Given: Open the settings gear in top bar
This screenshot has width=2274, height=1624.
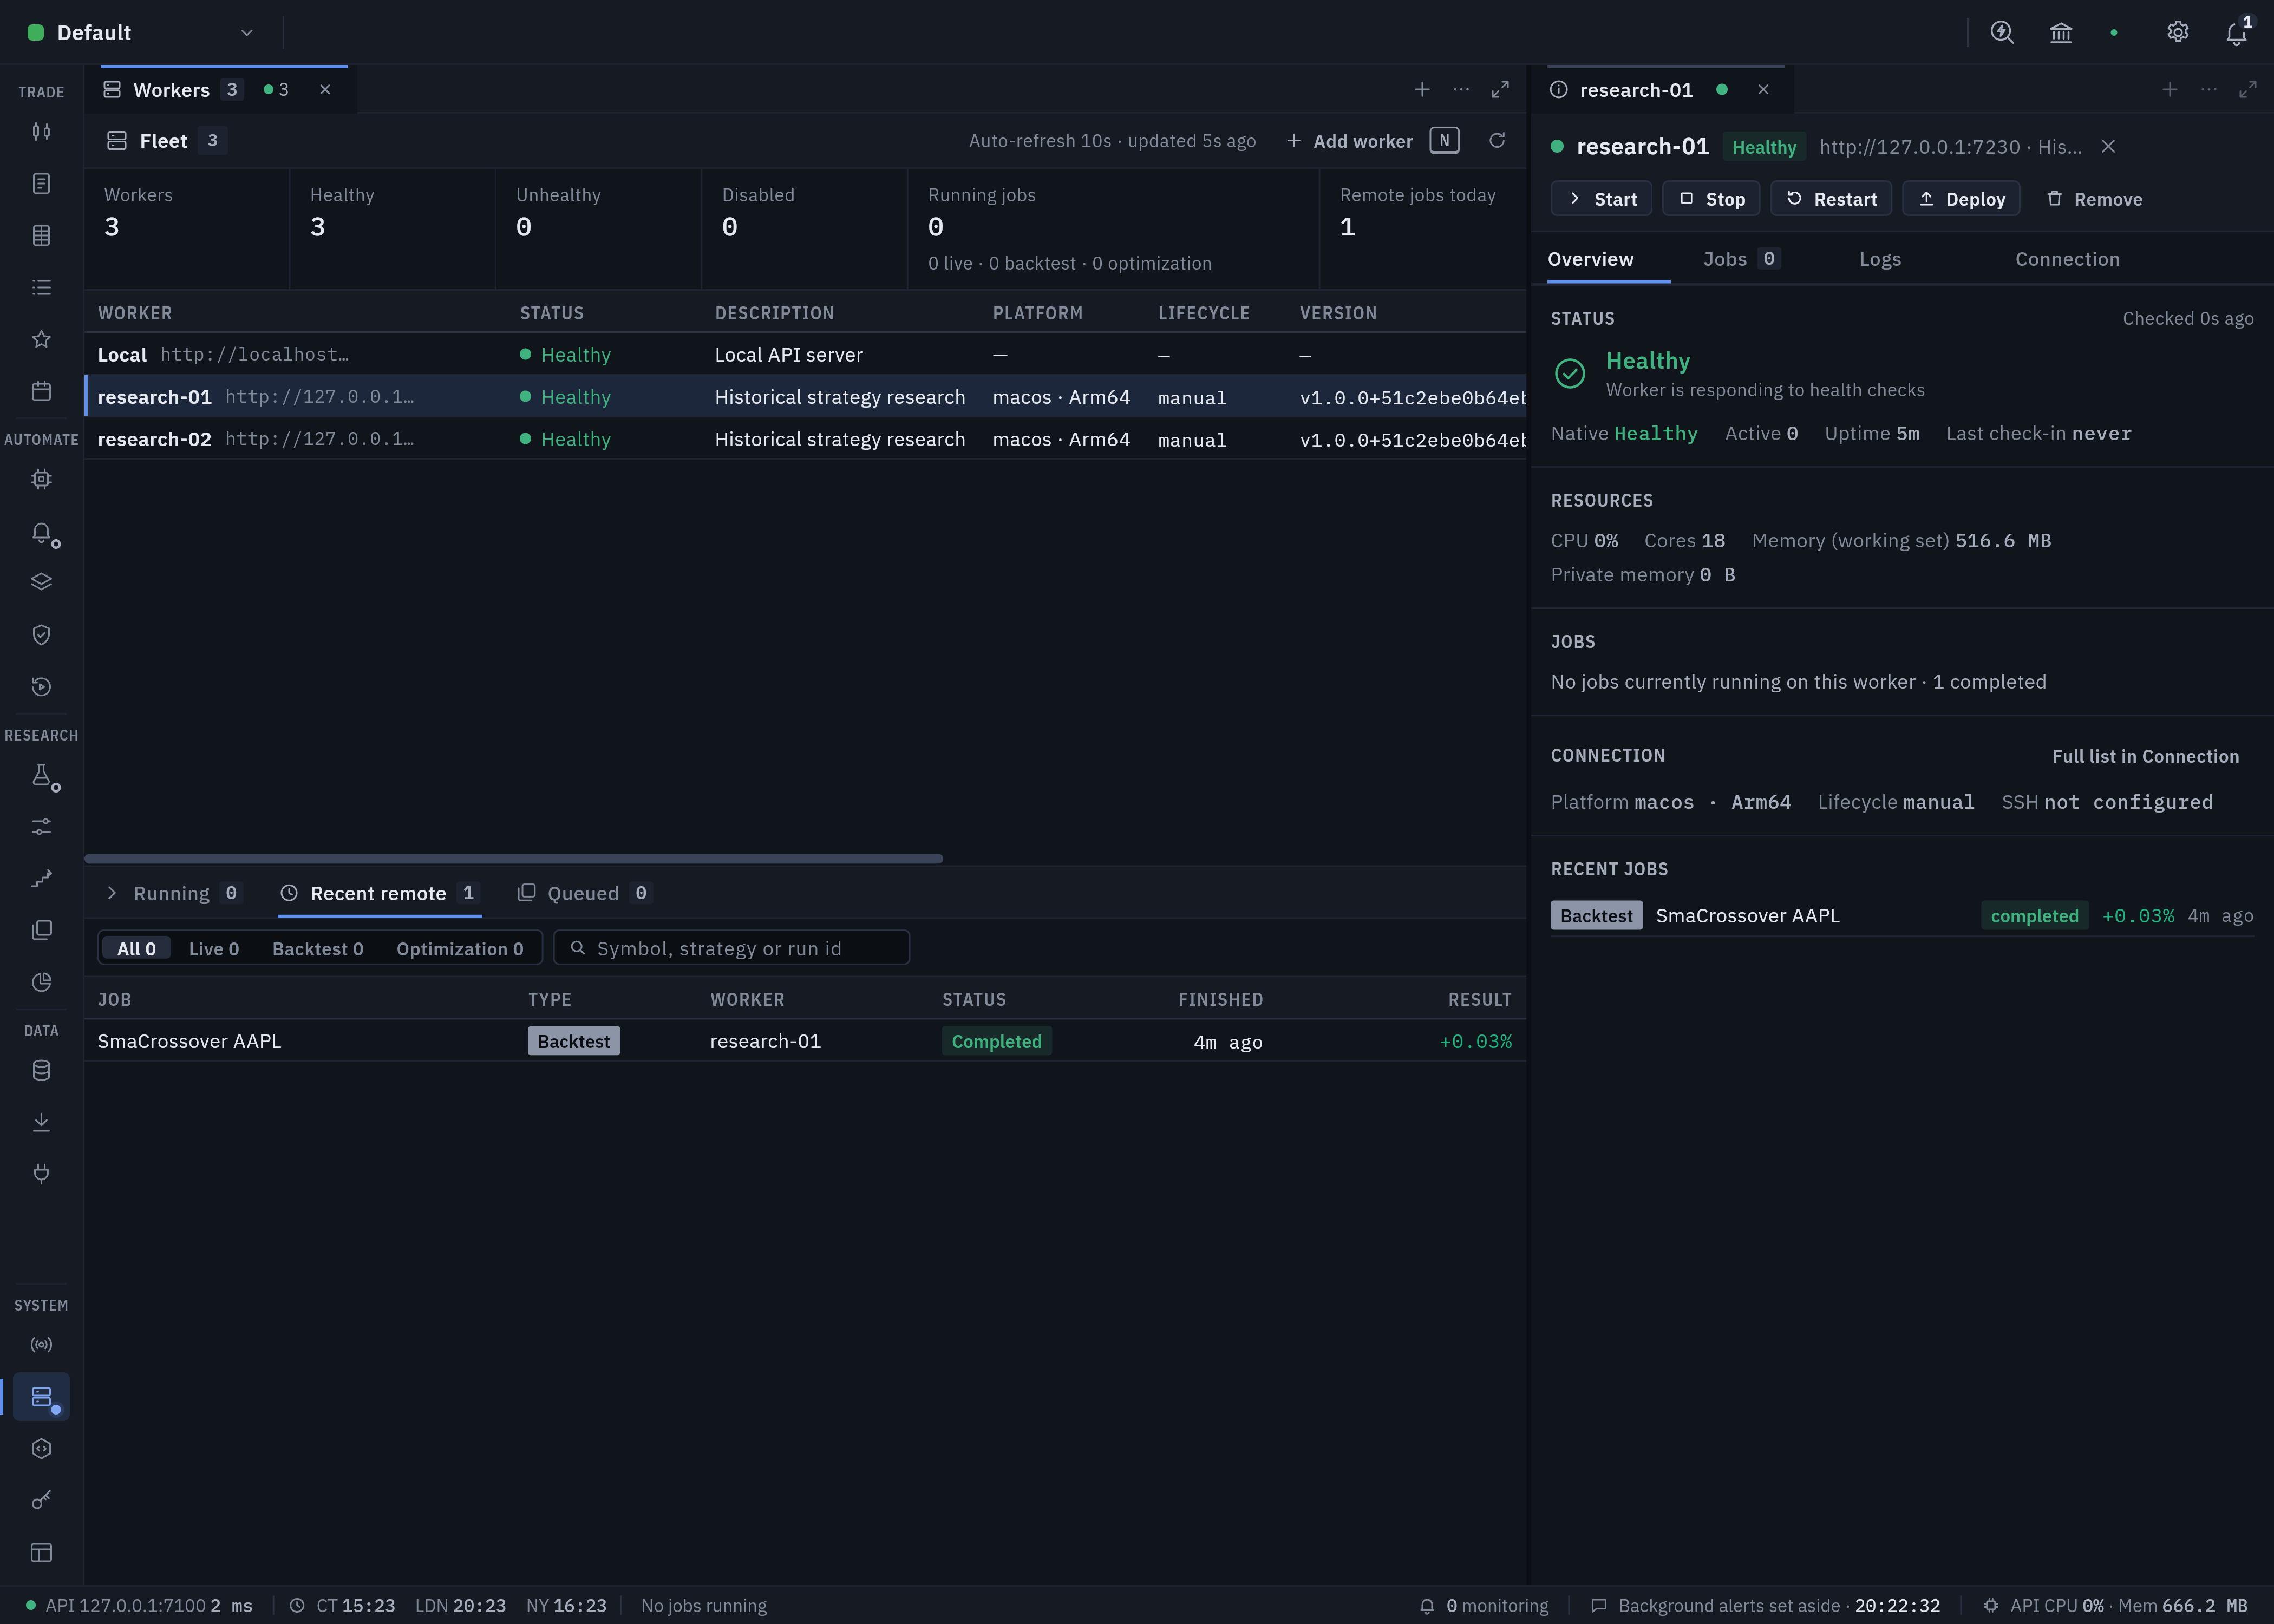Looking at the screenshot, I should (2178, 33).
